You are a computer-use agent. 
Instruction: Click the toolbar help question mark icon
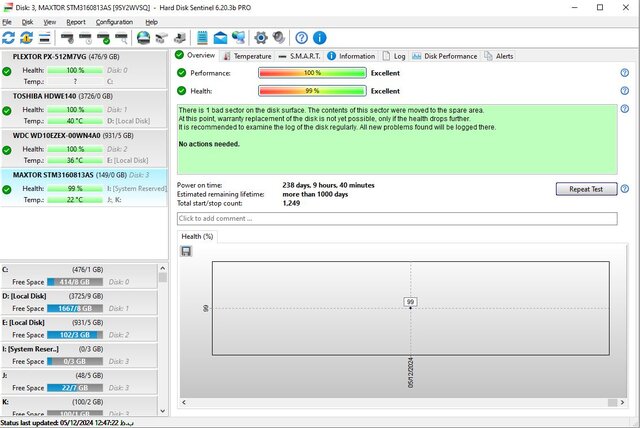click(301, 37)
